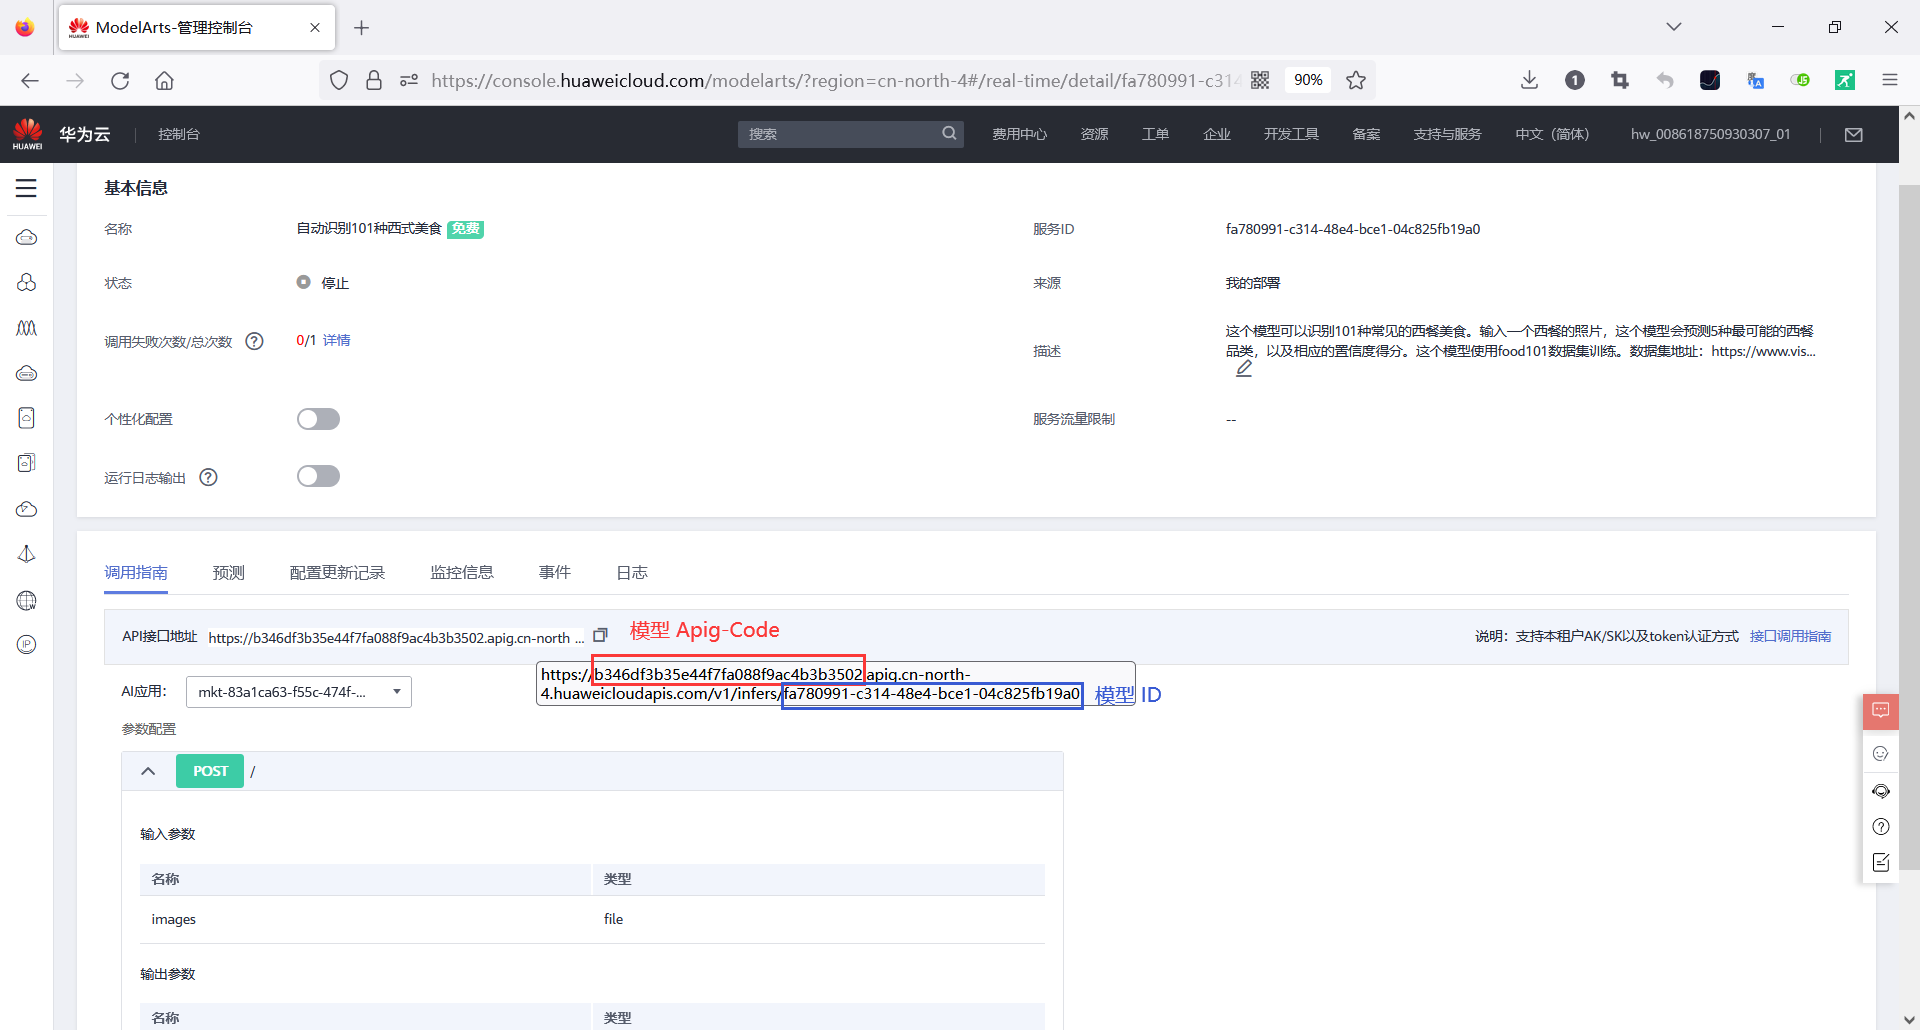Open the hamburger menu in the left sidebar
The height and width of the screenshot is (1030, 1920).
pos(26,188)
